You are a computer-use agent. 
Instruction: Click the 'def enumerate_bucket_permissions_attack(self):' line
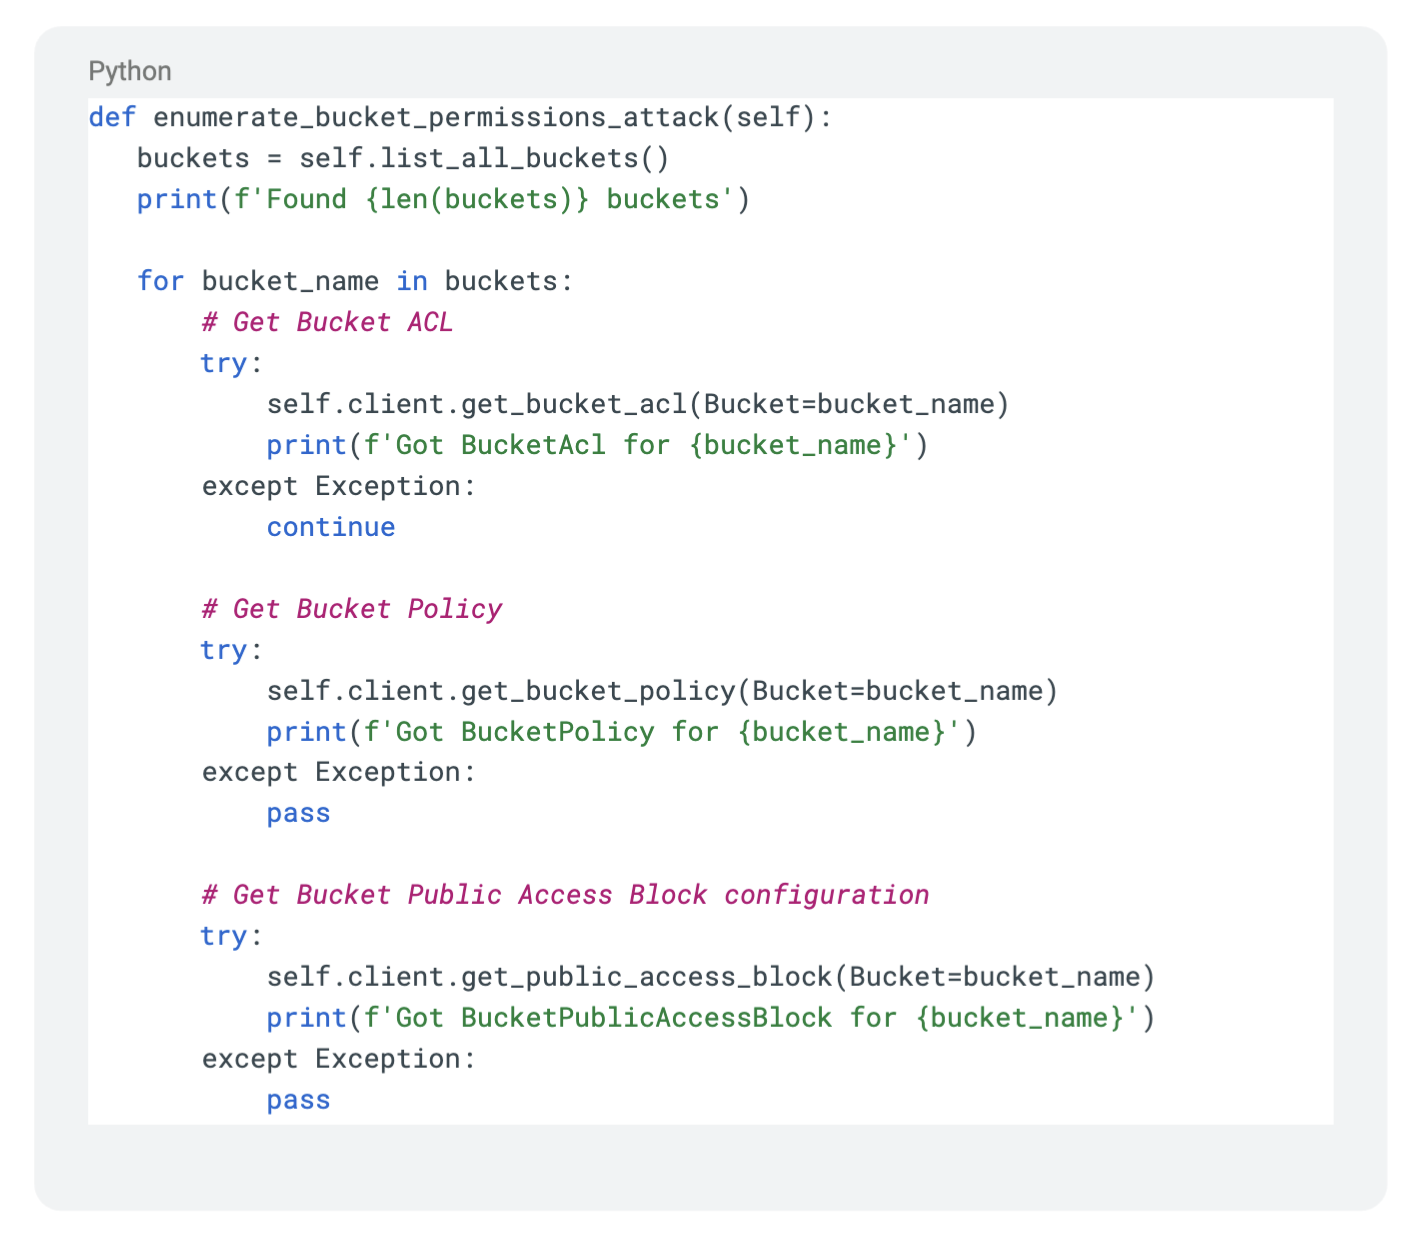tap(460, 117)
